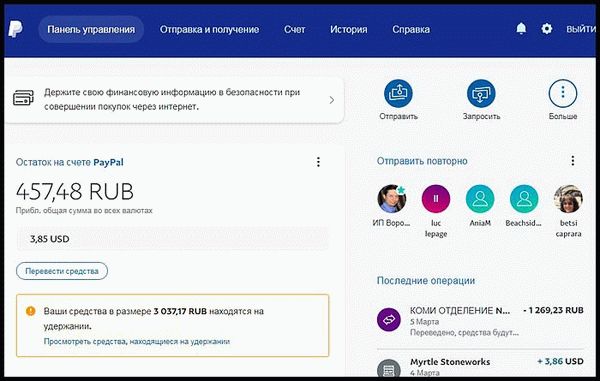This screenshot has height=381, width=600.
Task: Click the 457,48 RUB balance amount
Action: coord(75,191)
